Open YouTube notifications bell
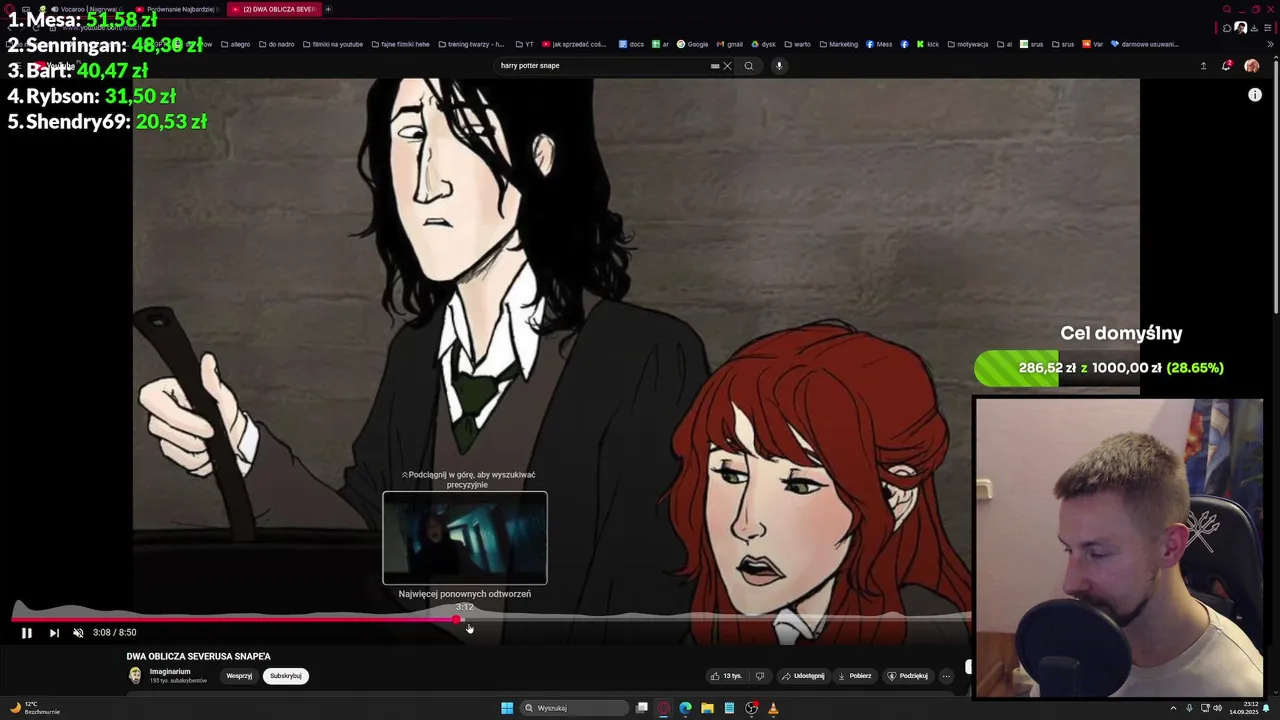The image size is (1280, 720). pyautogui.click(x=1227, y=66)
